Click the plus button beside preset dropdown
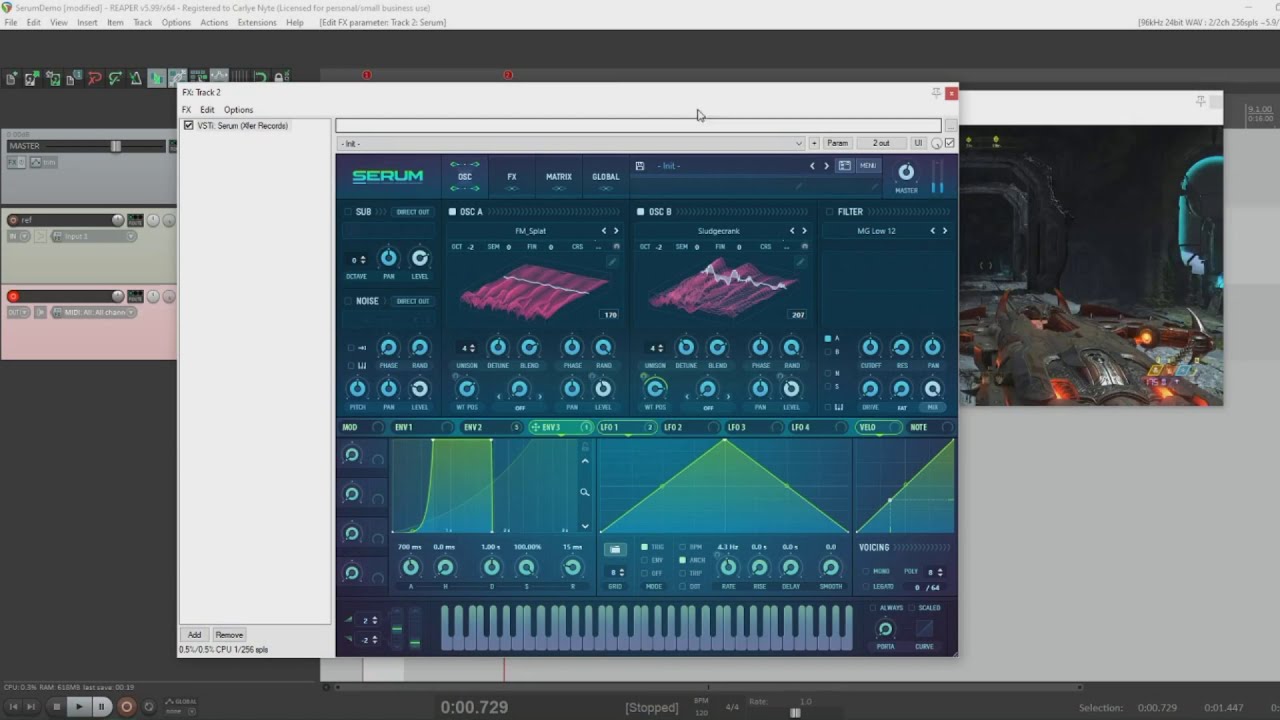 [x=814, y=143]
